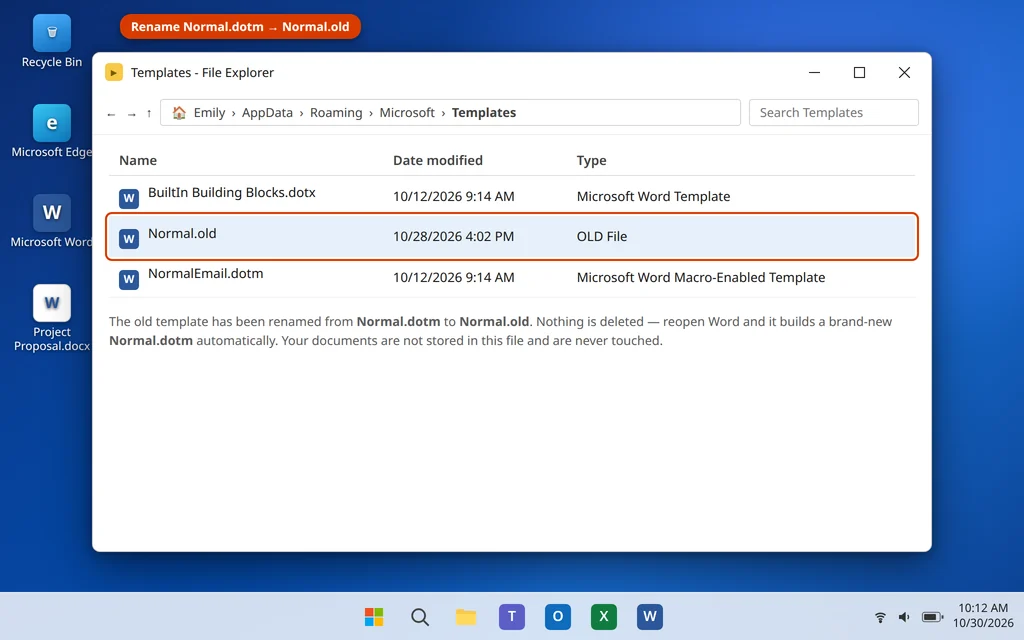This screenshot has height=640, width=1024.
Task: Click the volume speaker tray icon
Action: tap(904, 616)
